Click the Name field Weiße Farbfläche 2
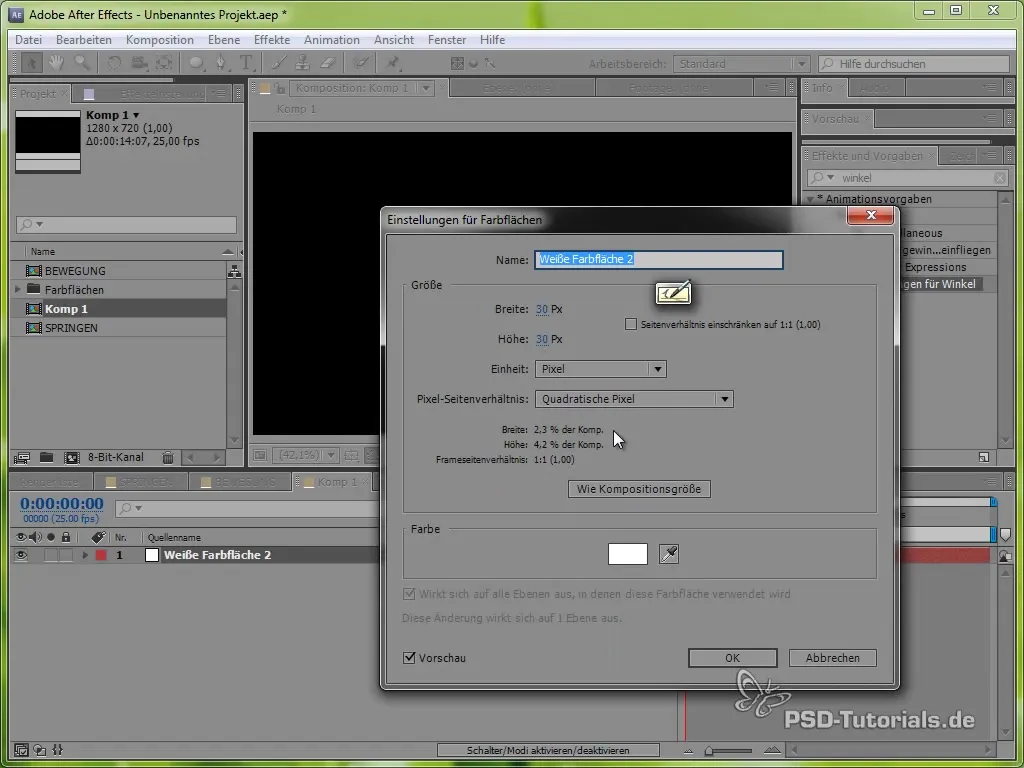The width and height of the screenshot is (1024, 768). pyautogui.click(x=658, y=259)
